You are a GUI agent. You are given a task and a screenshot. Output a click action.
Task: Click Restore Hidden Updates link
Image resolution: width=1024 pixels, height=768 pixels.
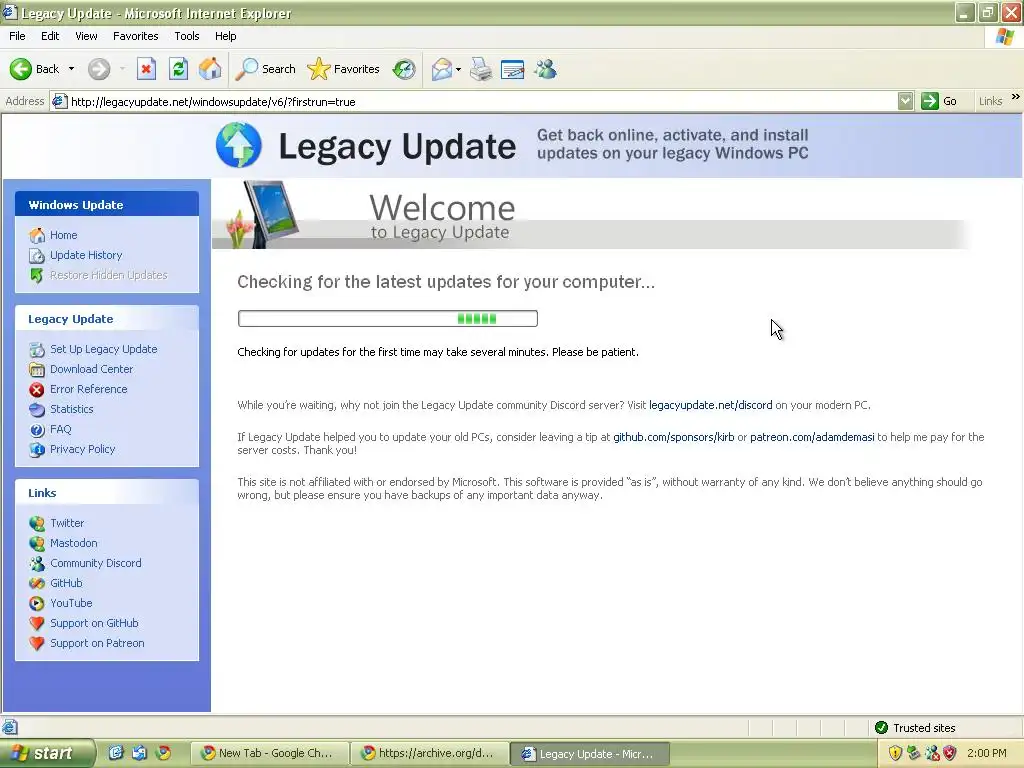point(108,275)
